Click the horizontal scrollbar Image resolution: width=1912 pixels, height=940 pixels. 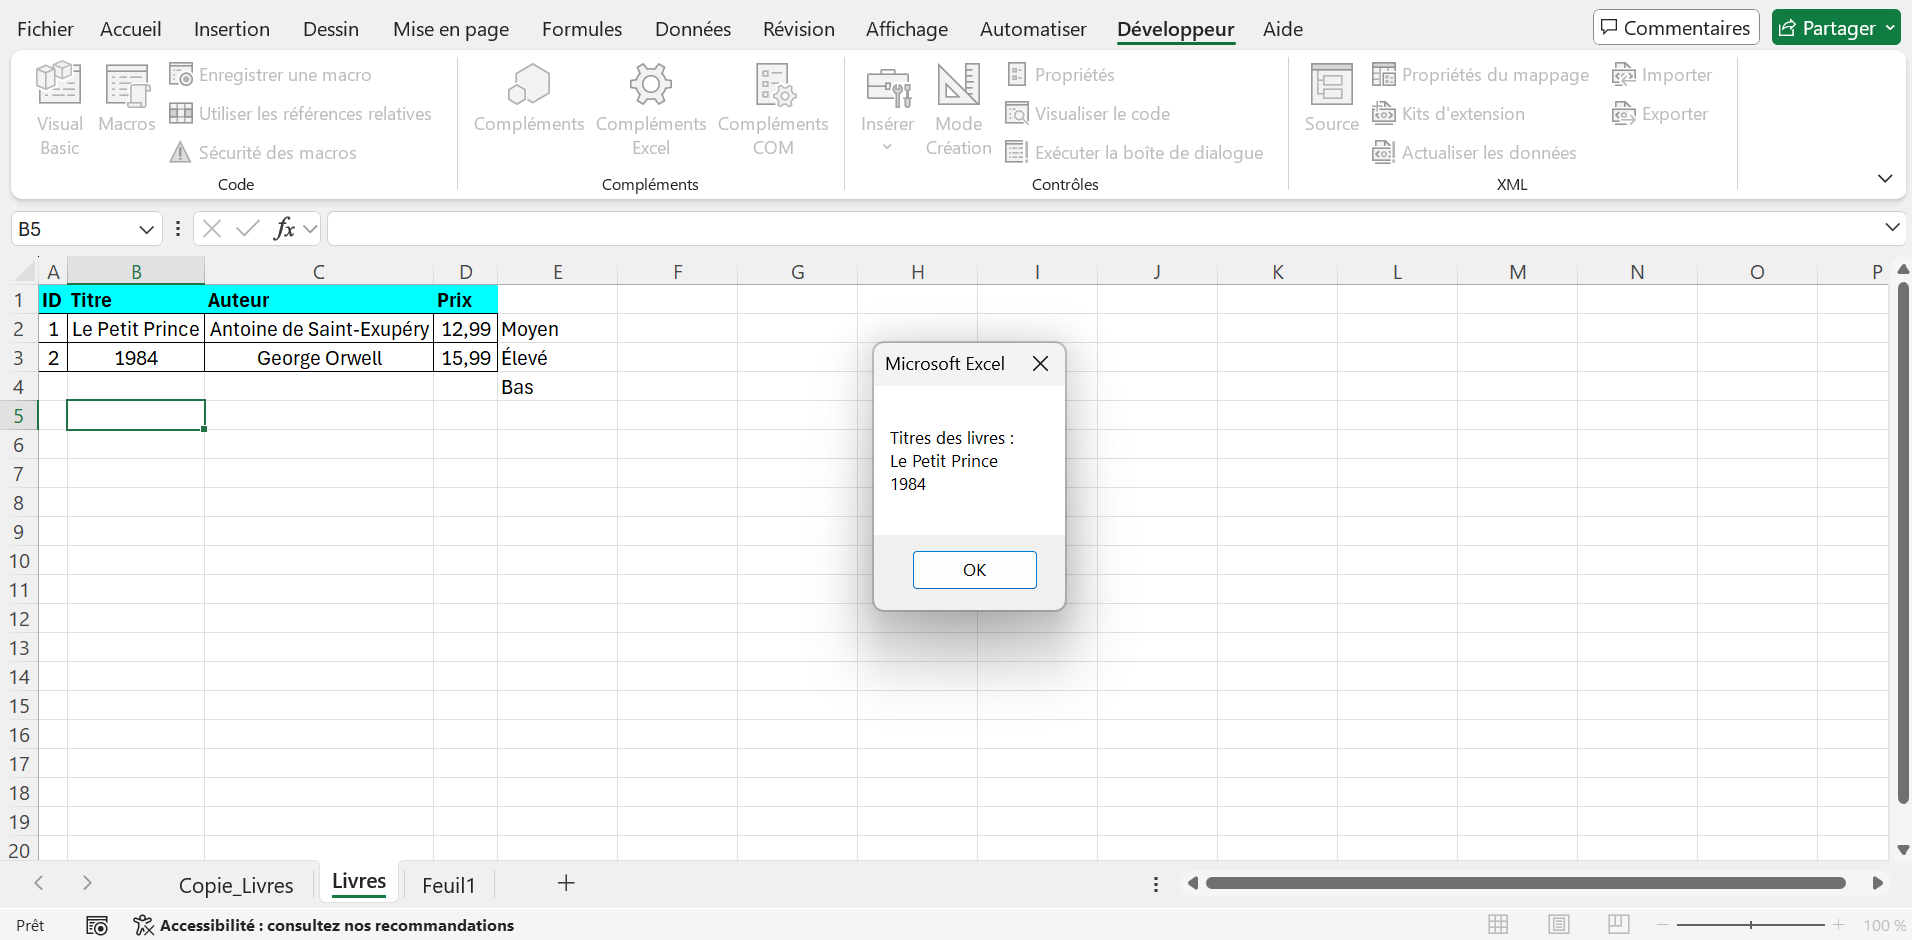pyautogui.click(x=1525, y=883)
